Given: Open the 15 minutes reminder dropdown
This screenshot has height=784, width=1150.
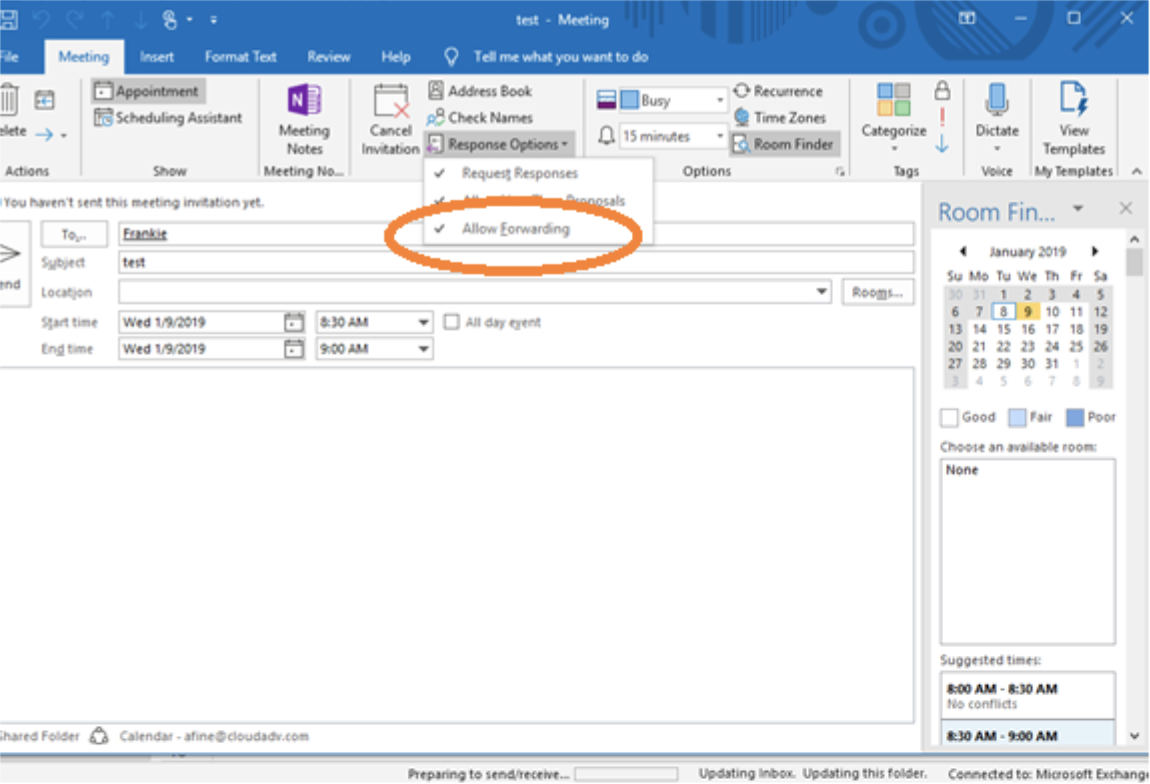Looking at the screenshot, I should [x=719, y=136].
